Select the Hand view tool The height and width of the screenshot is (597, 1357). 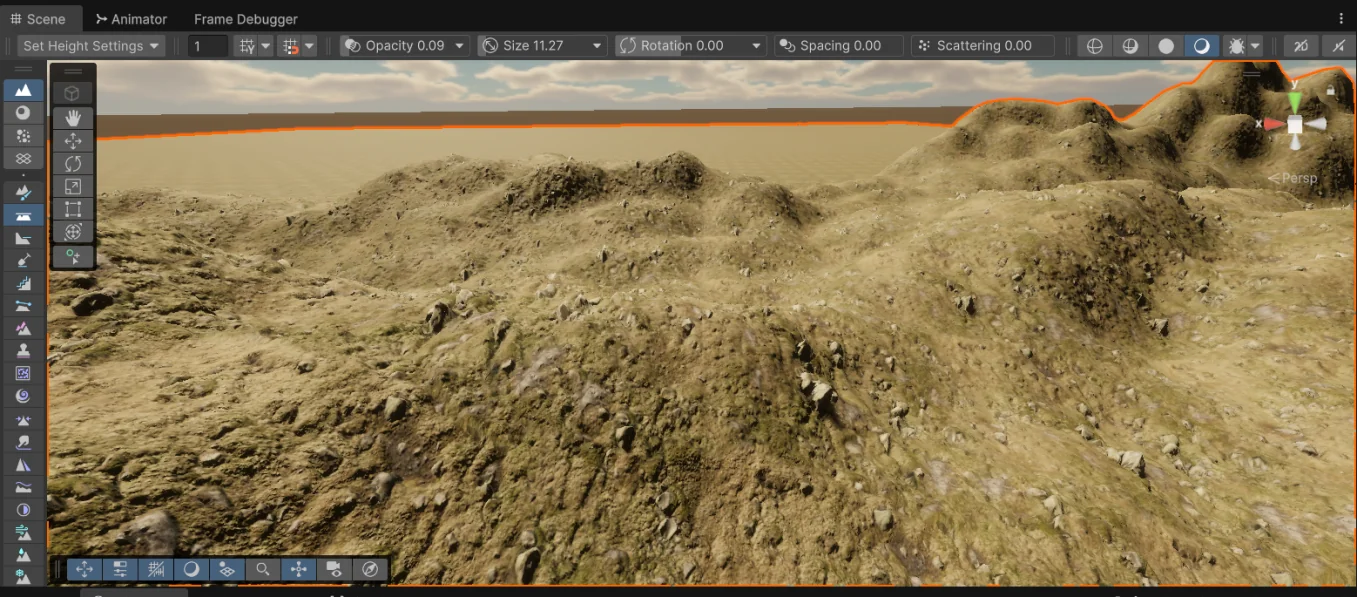[73, 117]
